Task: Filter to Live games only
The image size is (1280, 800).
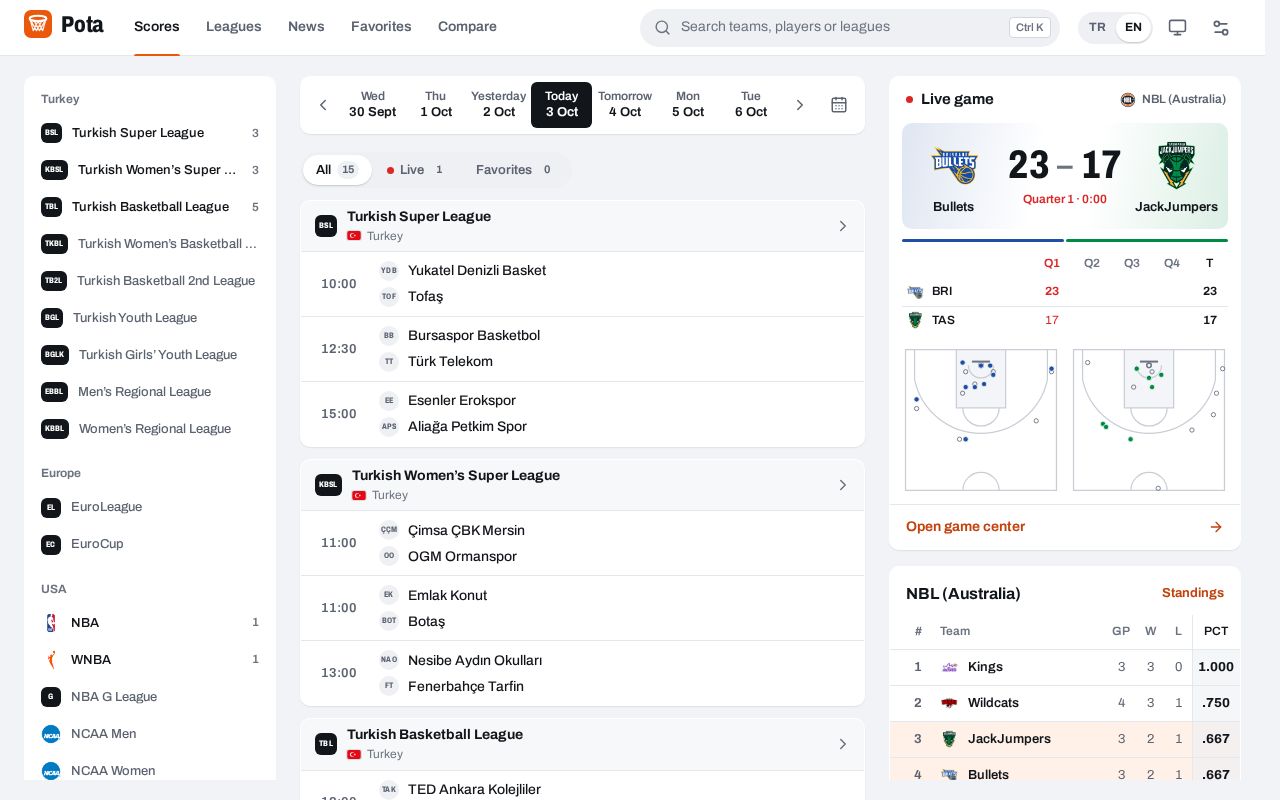Action: pyautogui.click(x=415, y=170)
